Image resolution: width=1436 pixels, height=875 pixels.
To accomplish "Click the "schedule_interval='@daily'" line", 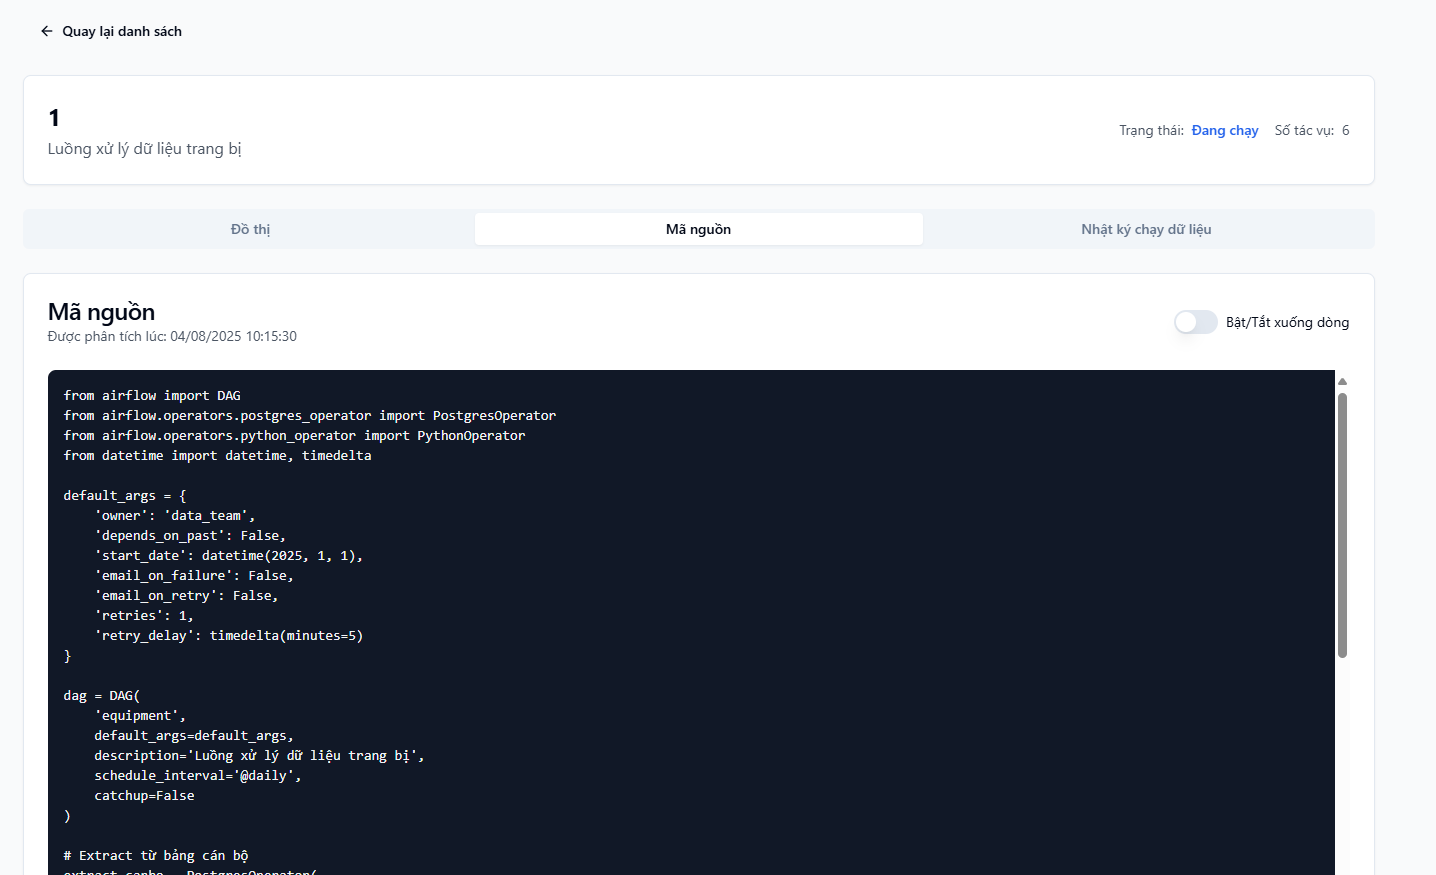I will pos(198,776).
